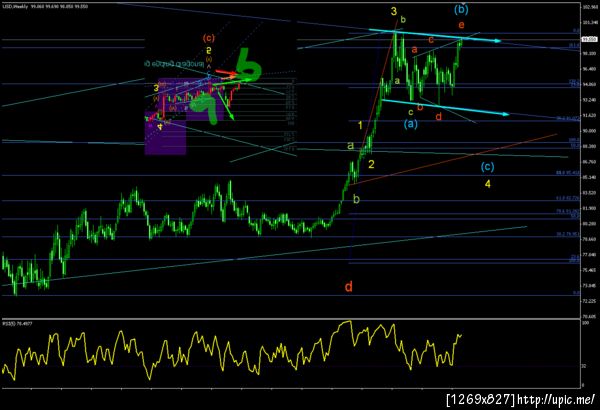The height and width of the screenshot is (410, 600).
Task: Click yellow wave label 1
Action: coord(360,125)
